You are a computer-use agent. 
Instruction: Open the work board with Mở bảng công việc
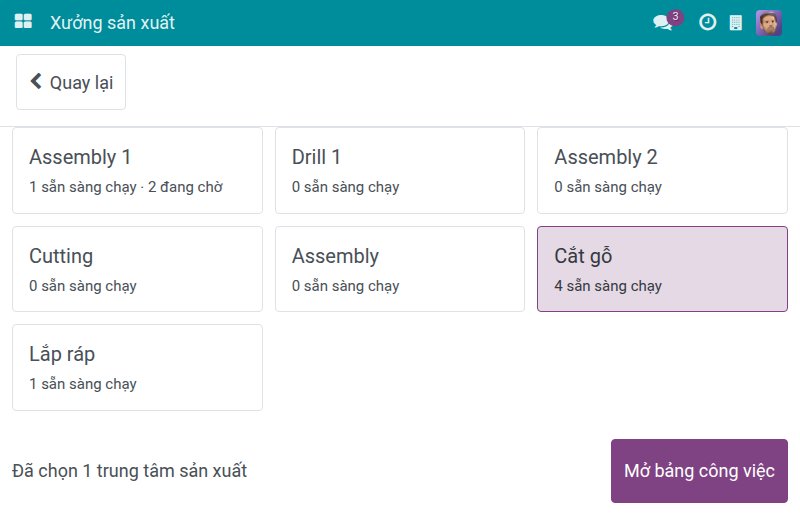point(699,471)
